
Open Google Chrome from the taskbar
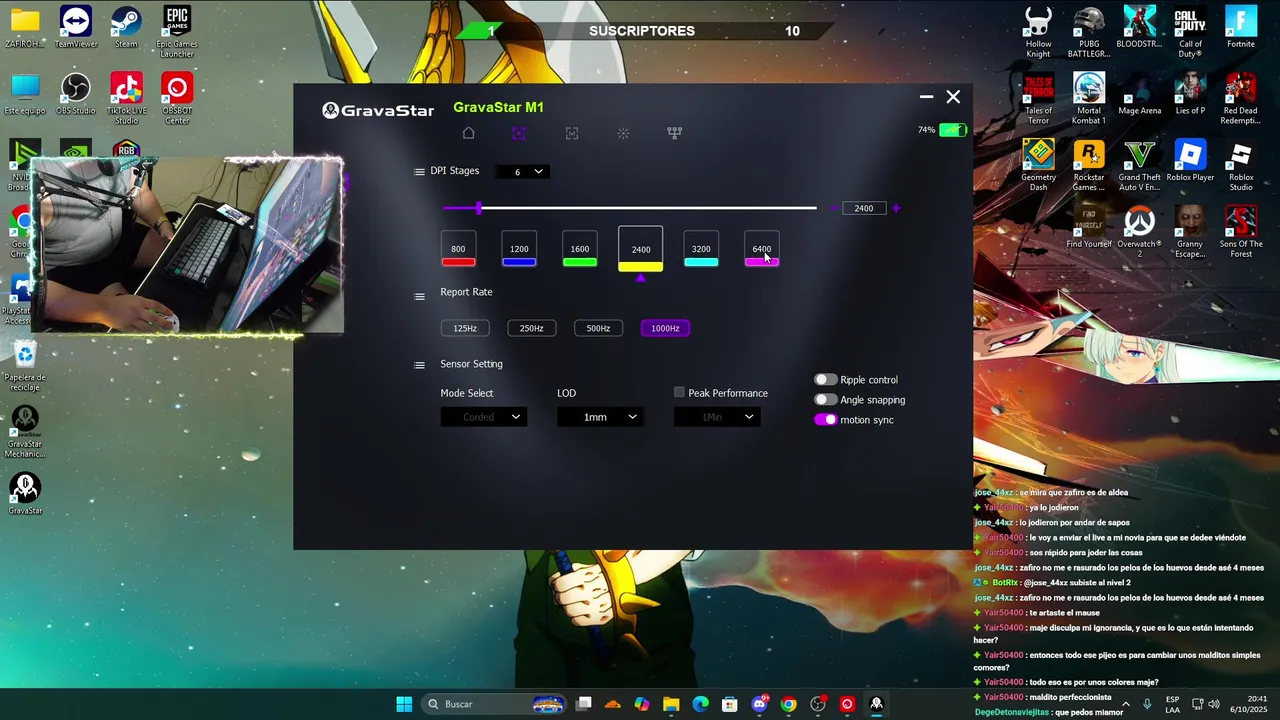pos(788,704)
